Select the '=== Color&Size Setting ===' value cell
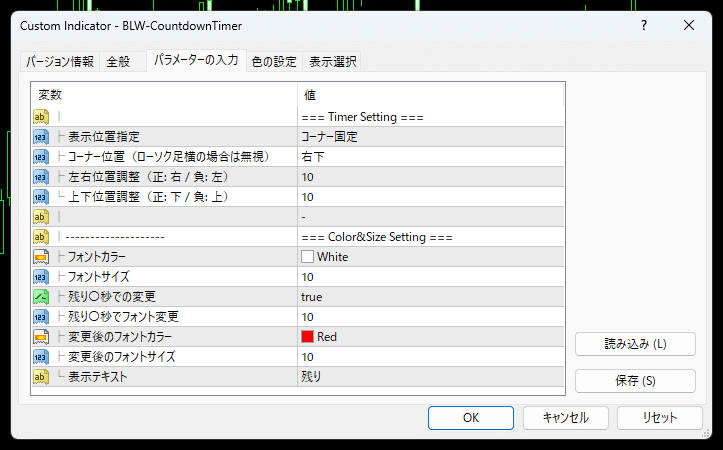Viewport: 723px width, 450px height. tap(431, 237)
